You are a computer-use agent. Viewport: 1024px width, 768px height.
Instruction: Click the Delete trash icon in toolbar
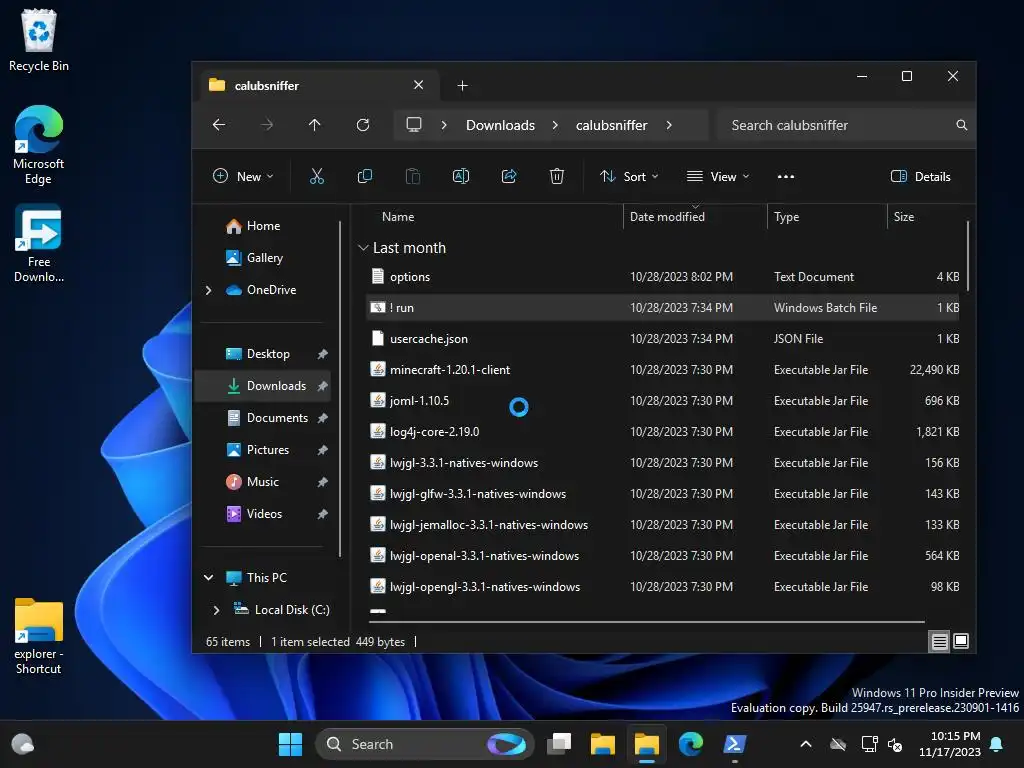coord(557,176)
